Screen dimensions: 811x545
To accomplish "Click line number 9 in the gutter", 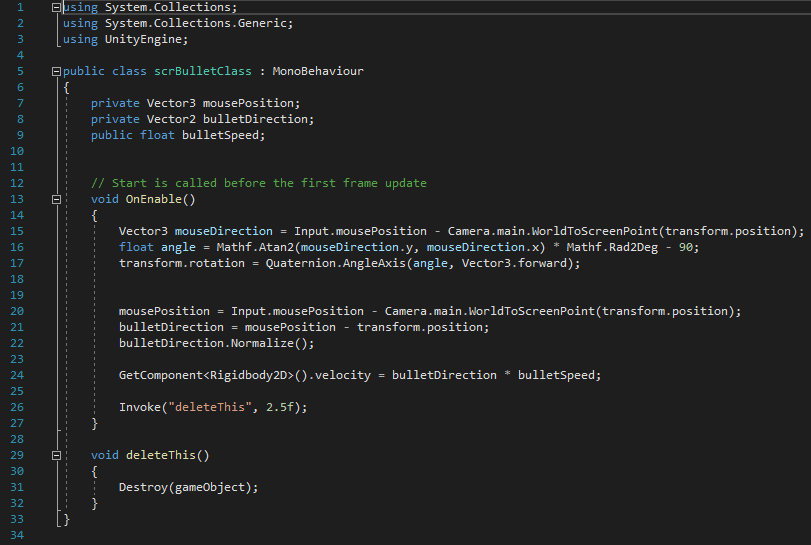I will (x=19, y=135).
